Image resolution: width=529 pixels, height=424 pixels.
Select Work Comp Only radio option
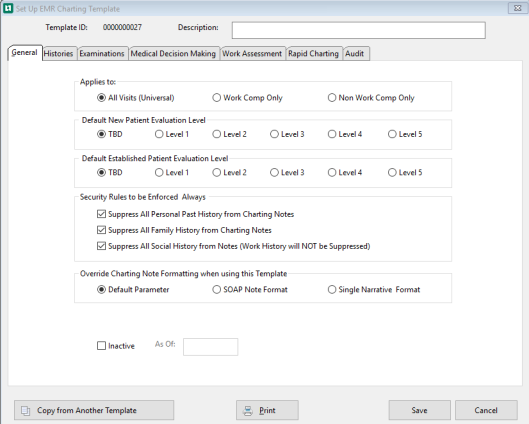tap(216, 98)
